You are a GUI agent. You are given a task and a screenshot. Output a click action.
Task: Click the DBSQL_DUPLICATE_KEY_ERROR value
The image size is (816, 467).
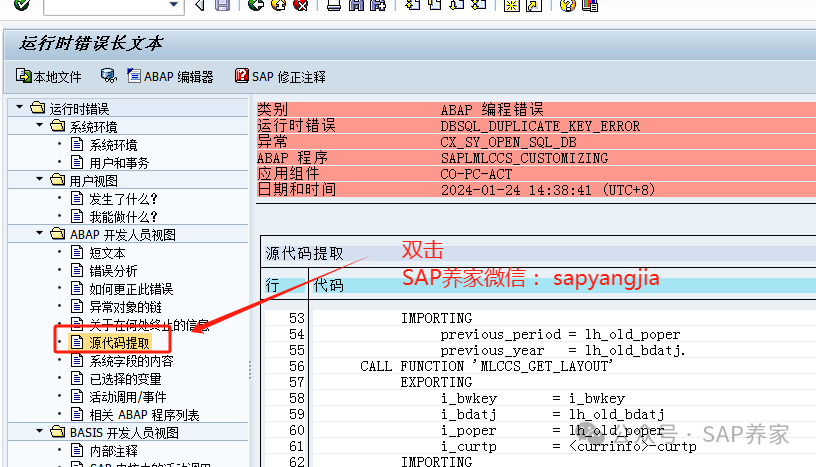pos(540,126)
